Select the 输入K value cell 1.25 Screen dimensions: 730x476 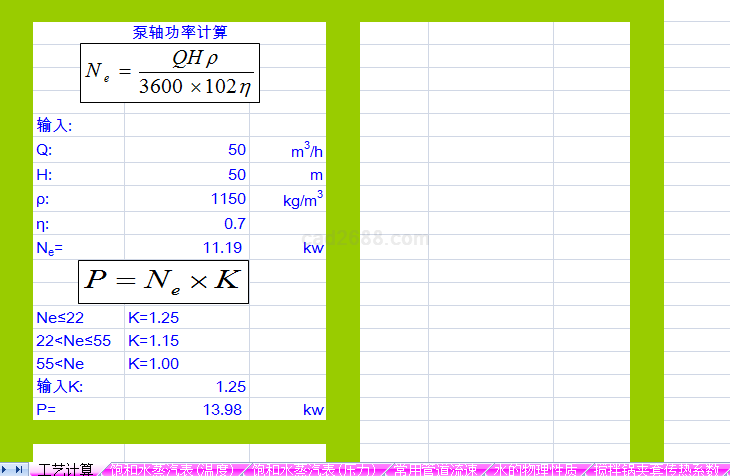point(187,386)
